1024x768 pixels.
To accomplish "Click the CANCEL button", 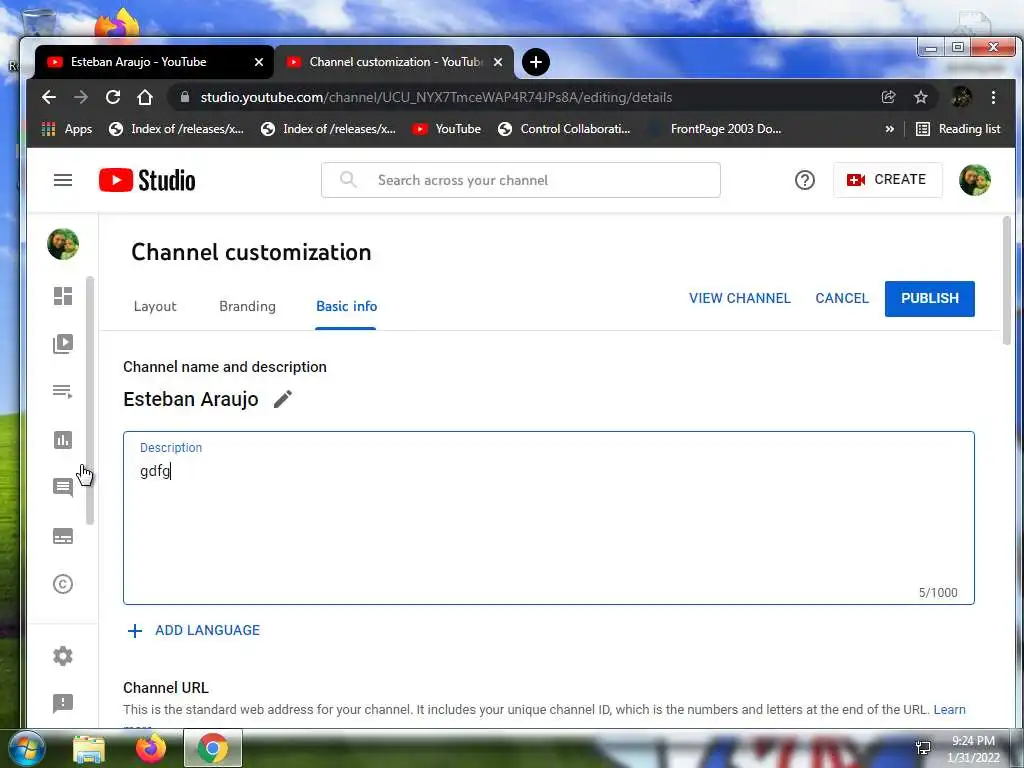I will click(x=842, y=298).
